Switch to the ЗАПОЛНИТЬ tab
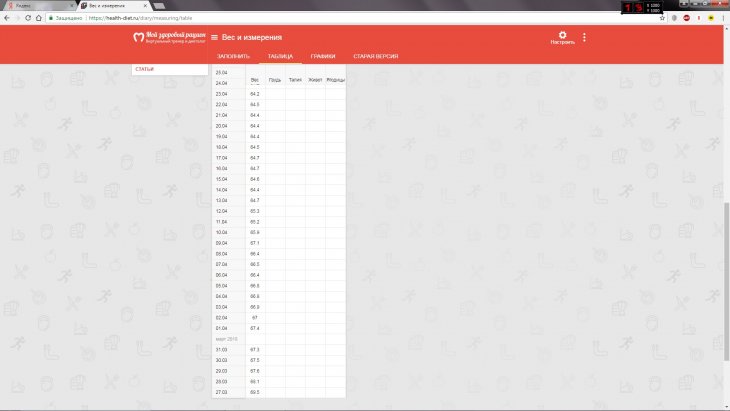The width and height of the screenshot is (730, 411). click(x=233, y=56)
